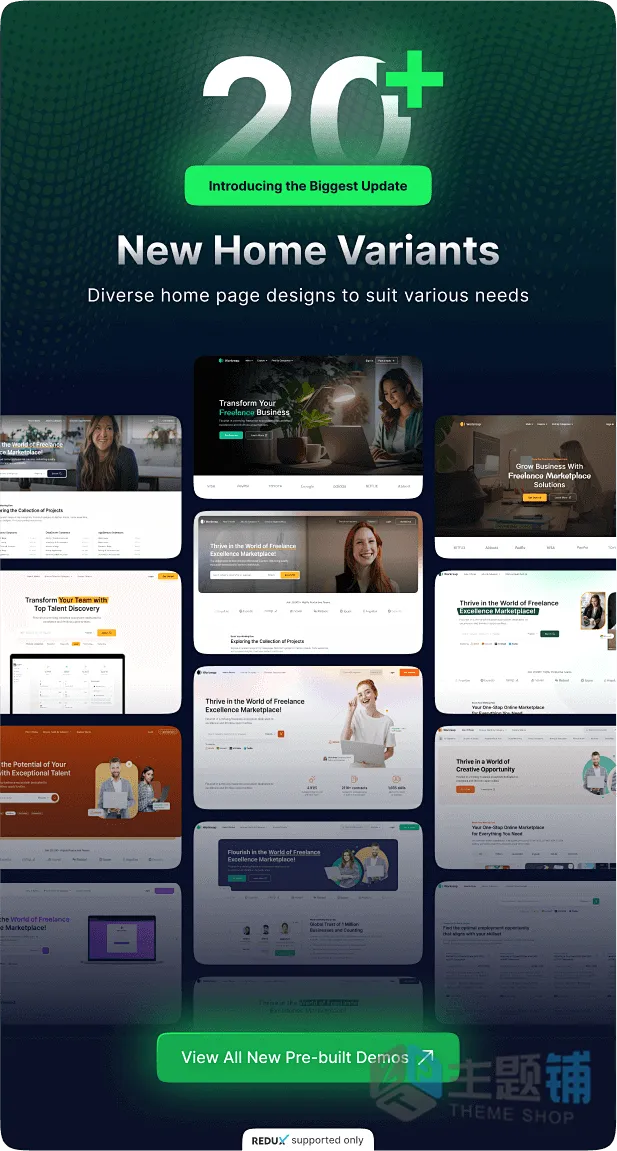Screen dimensions: 617x1151
Task: Open the Transform Your Freelance Business demo thumbnail
Action: tap(308, 427)
